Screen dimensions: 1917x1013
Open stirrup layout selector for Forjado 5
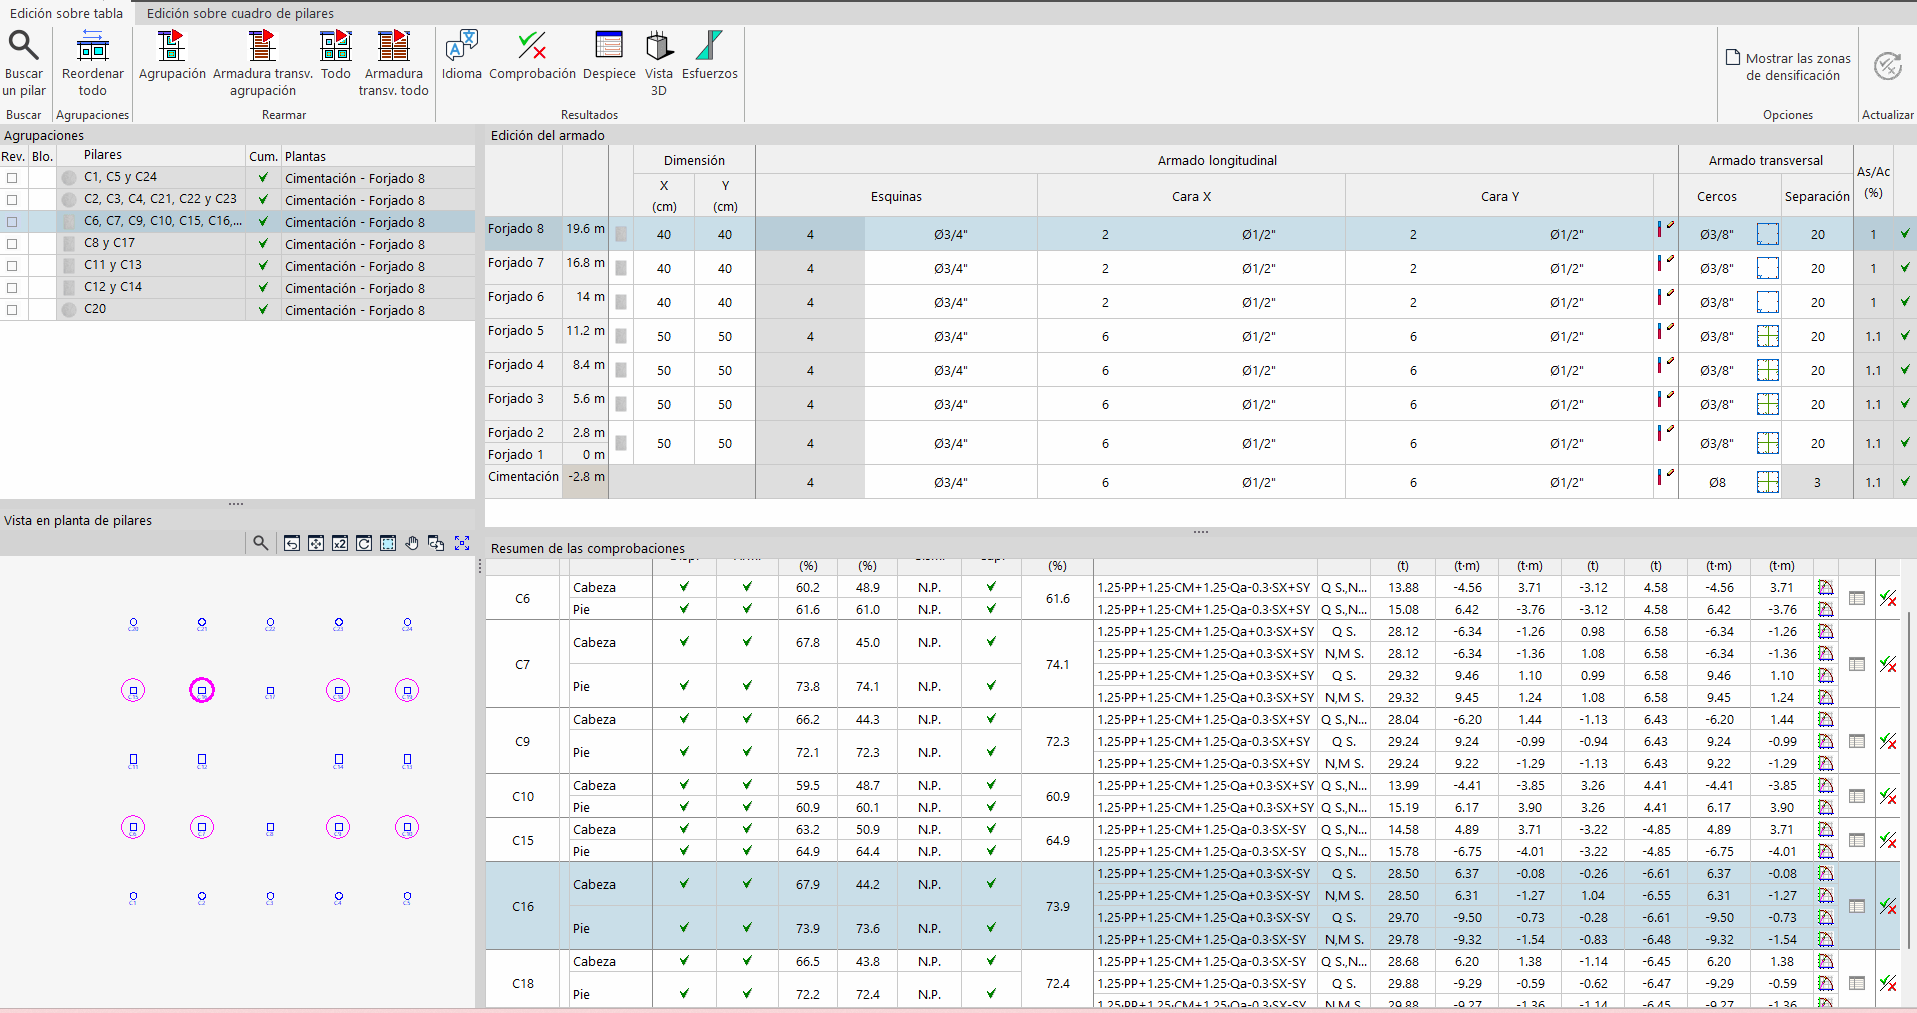click(x=1767, y=336)
